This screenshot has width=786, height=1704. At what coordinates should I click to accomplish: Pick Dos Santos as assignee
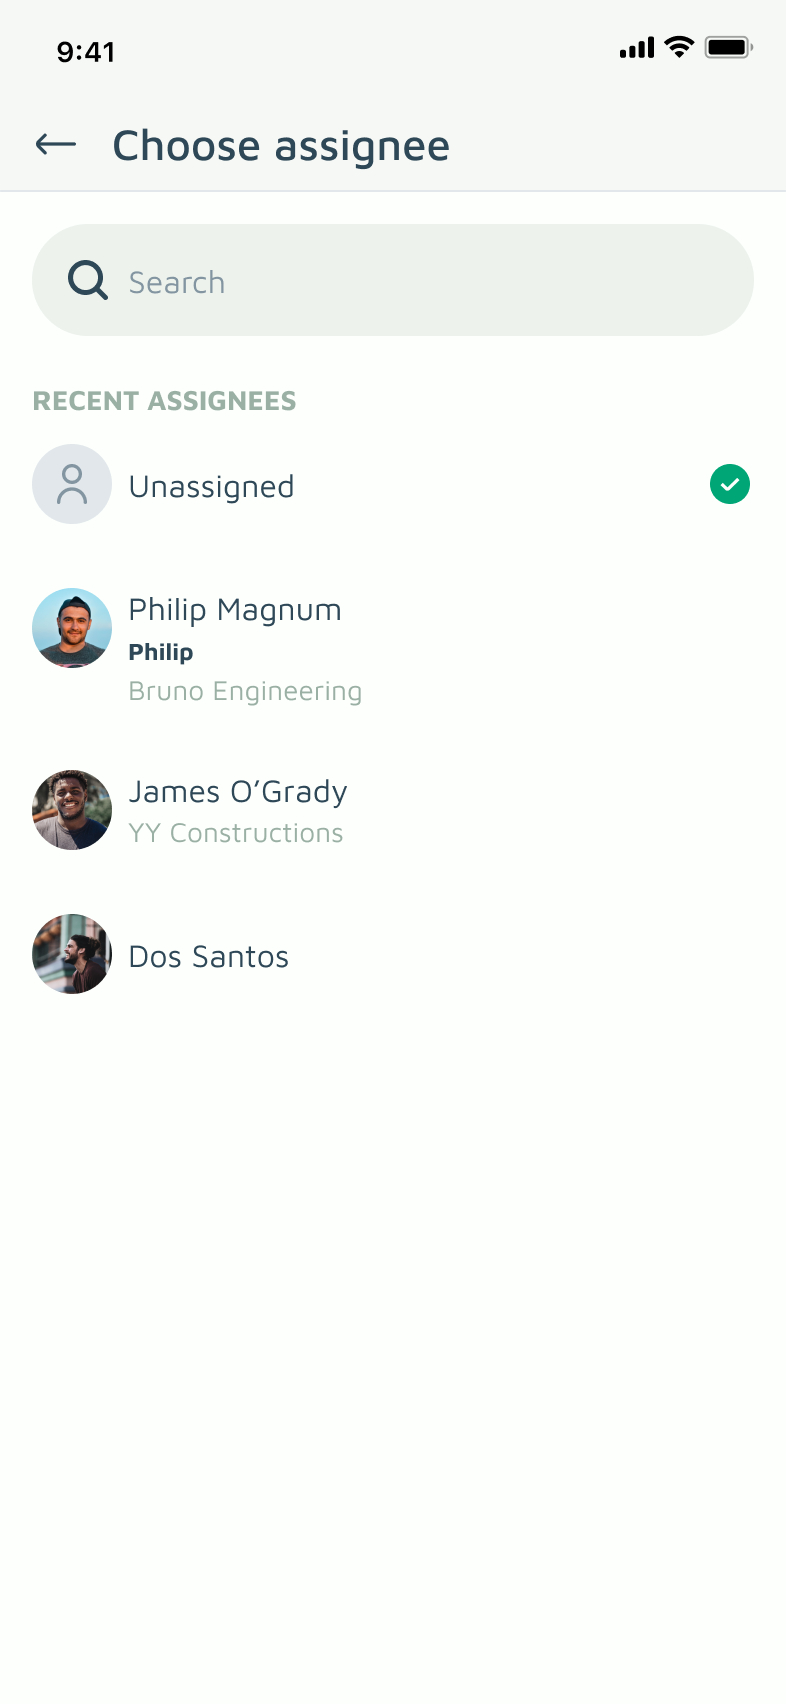[x=393, y=954]
